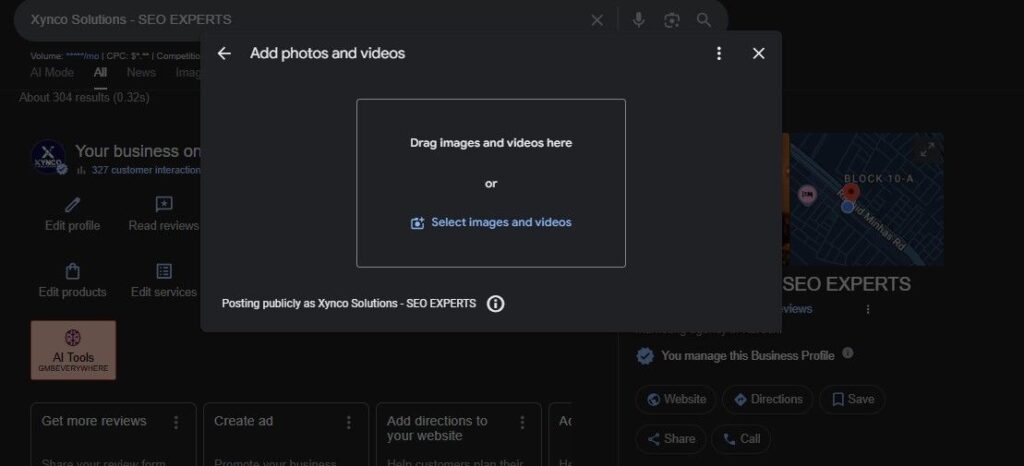Click the Edit services list icon
The image size is (1024, 466).
164,271
